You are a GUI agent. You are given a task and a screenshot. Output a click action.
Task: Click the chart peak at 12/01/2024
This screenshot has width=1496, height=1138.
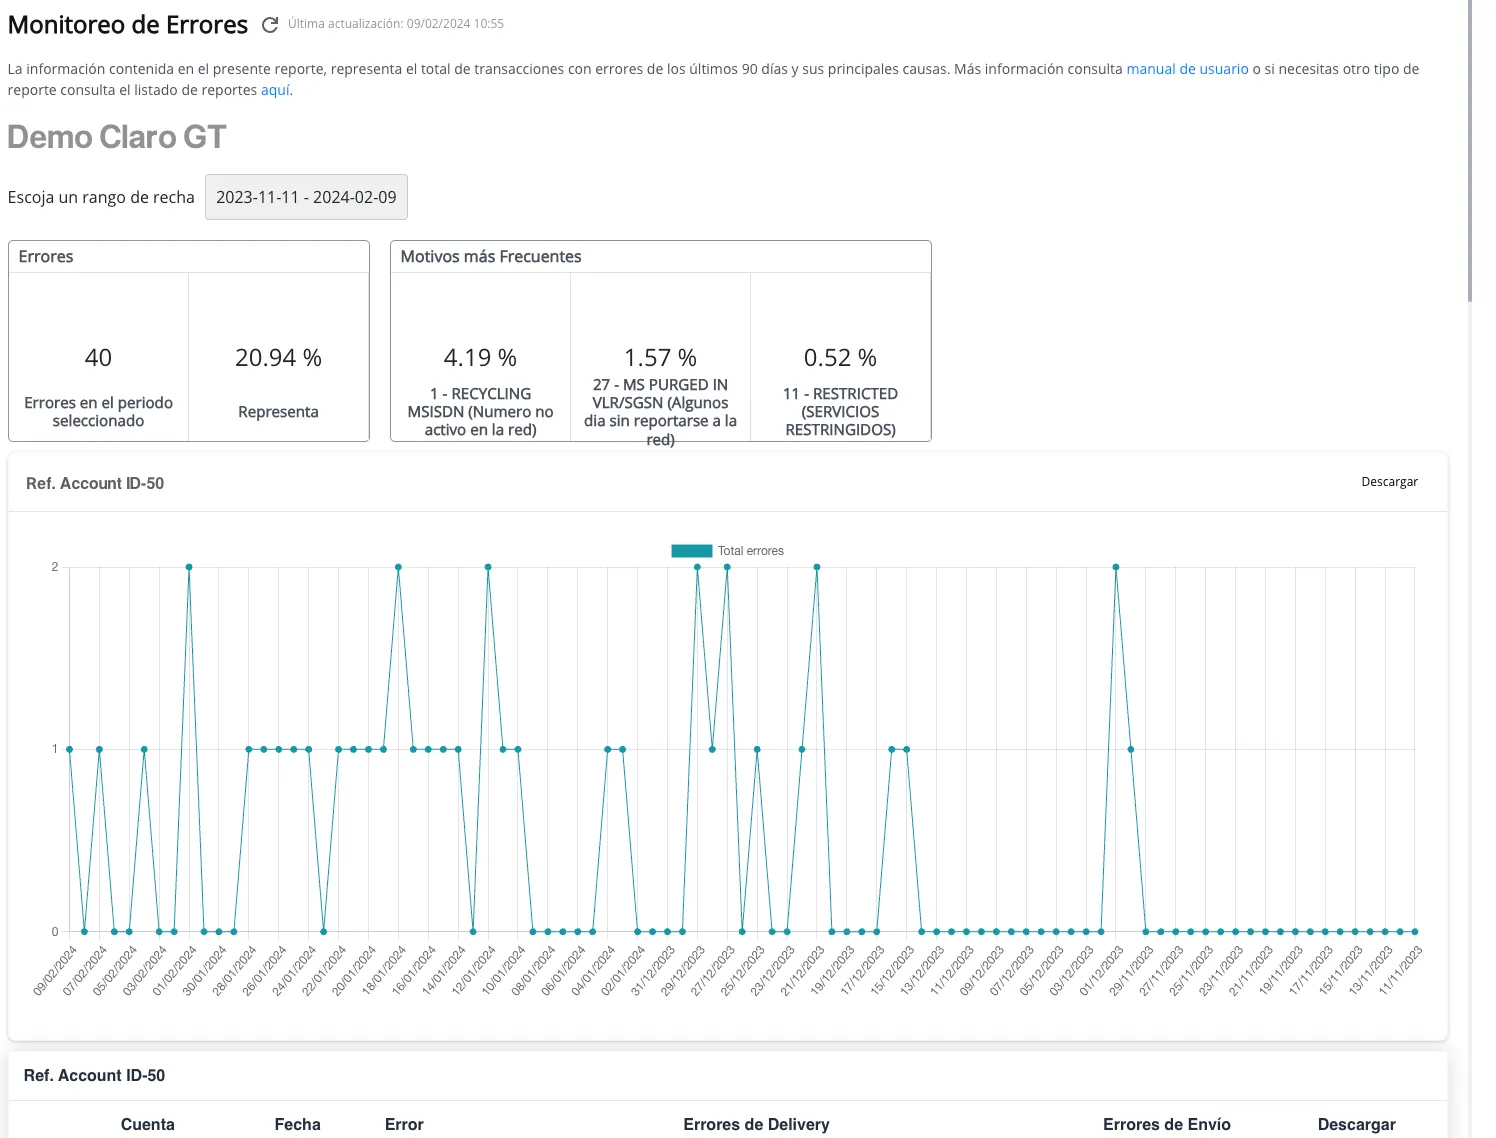point(488,567)
